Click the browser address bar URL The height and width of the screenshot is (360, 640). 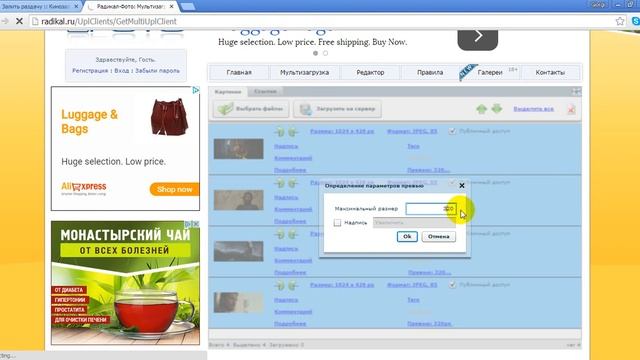point(109,21)
